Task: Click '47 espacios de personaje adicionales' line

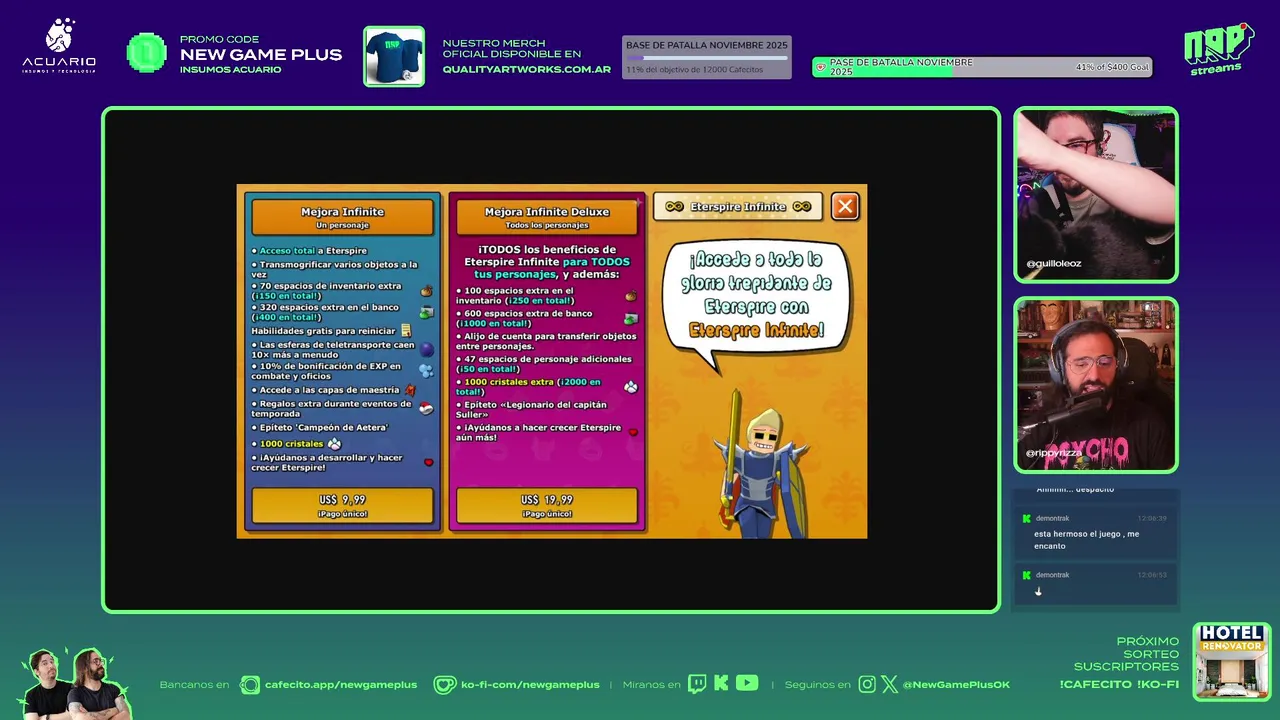Action: click(545, 364)
